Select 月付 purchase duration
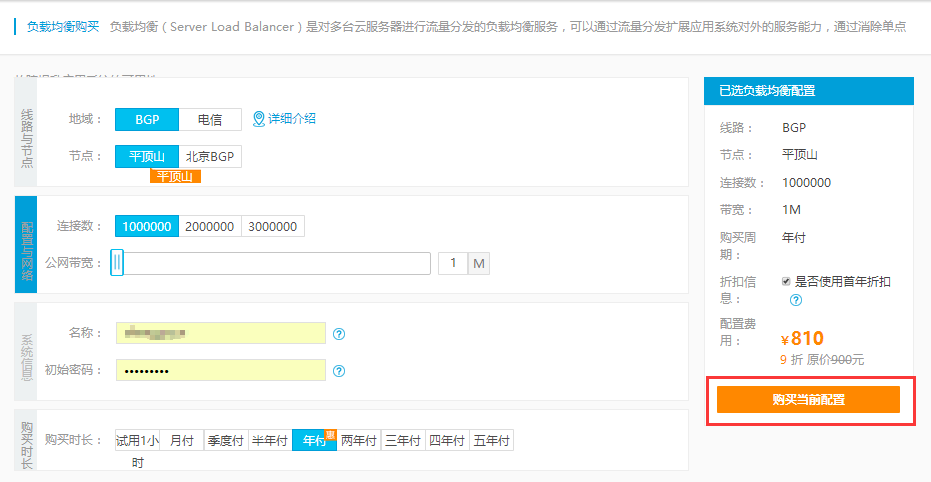Image resolution: width=931 pixels, height=482 pixels. (182, 441)
